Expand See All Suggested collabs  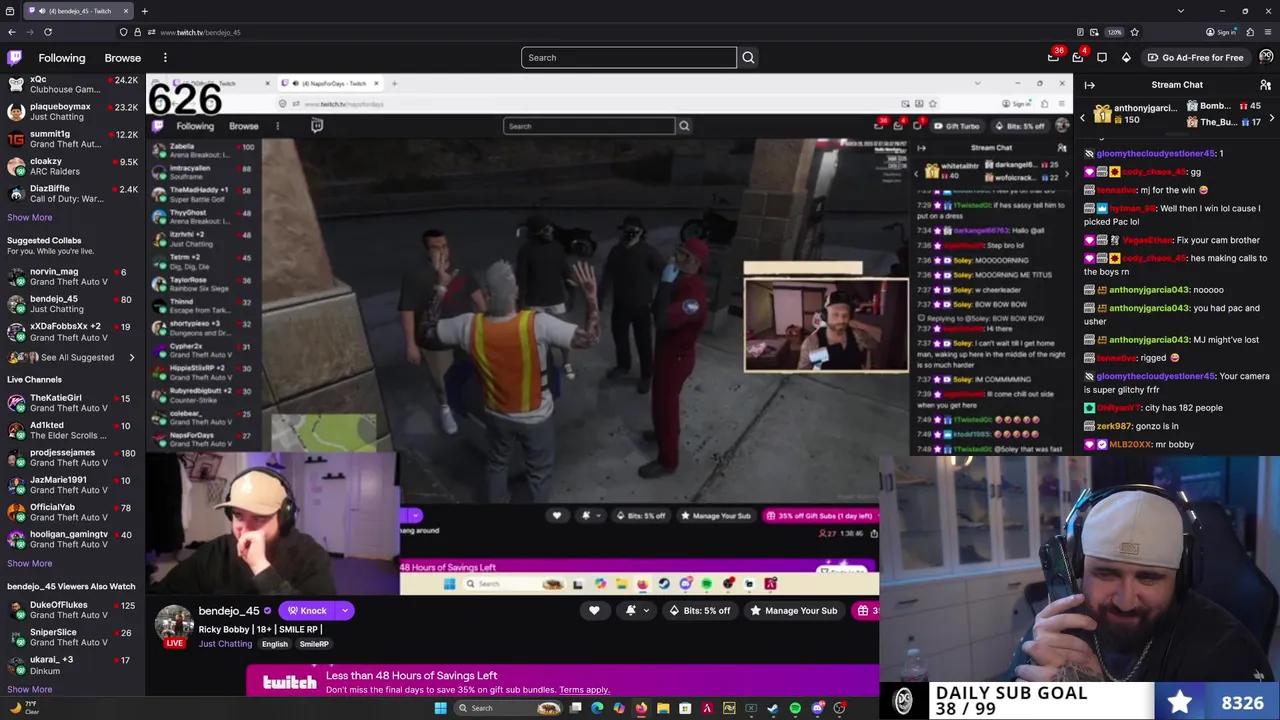[x=72, y=357]
